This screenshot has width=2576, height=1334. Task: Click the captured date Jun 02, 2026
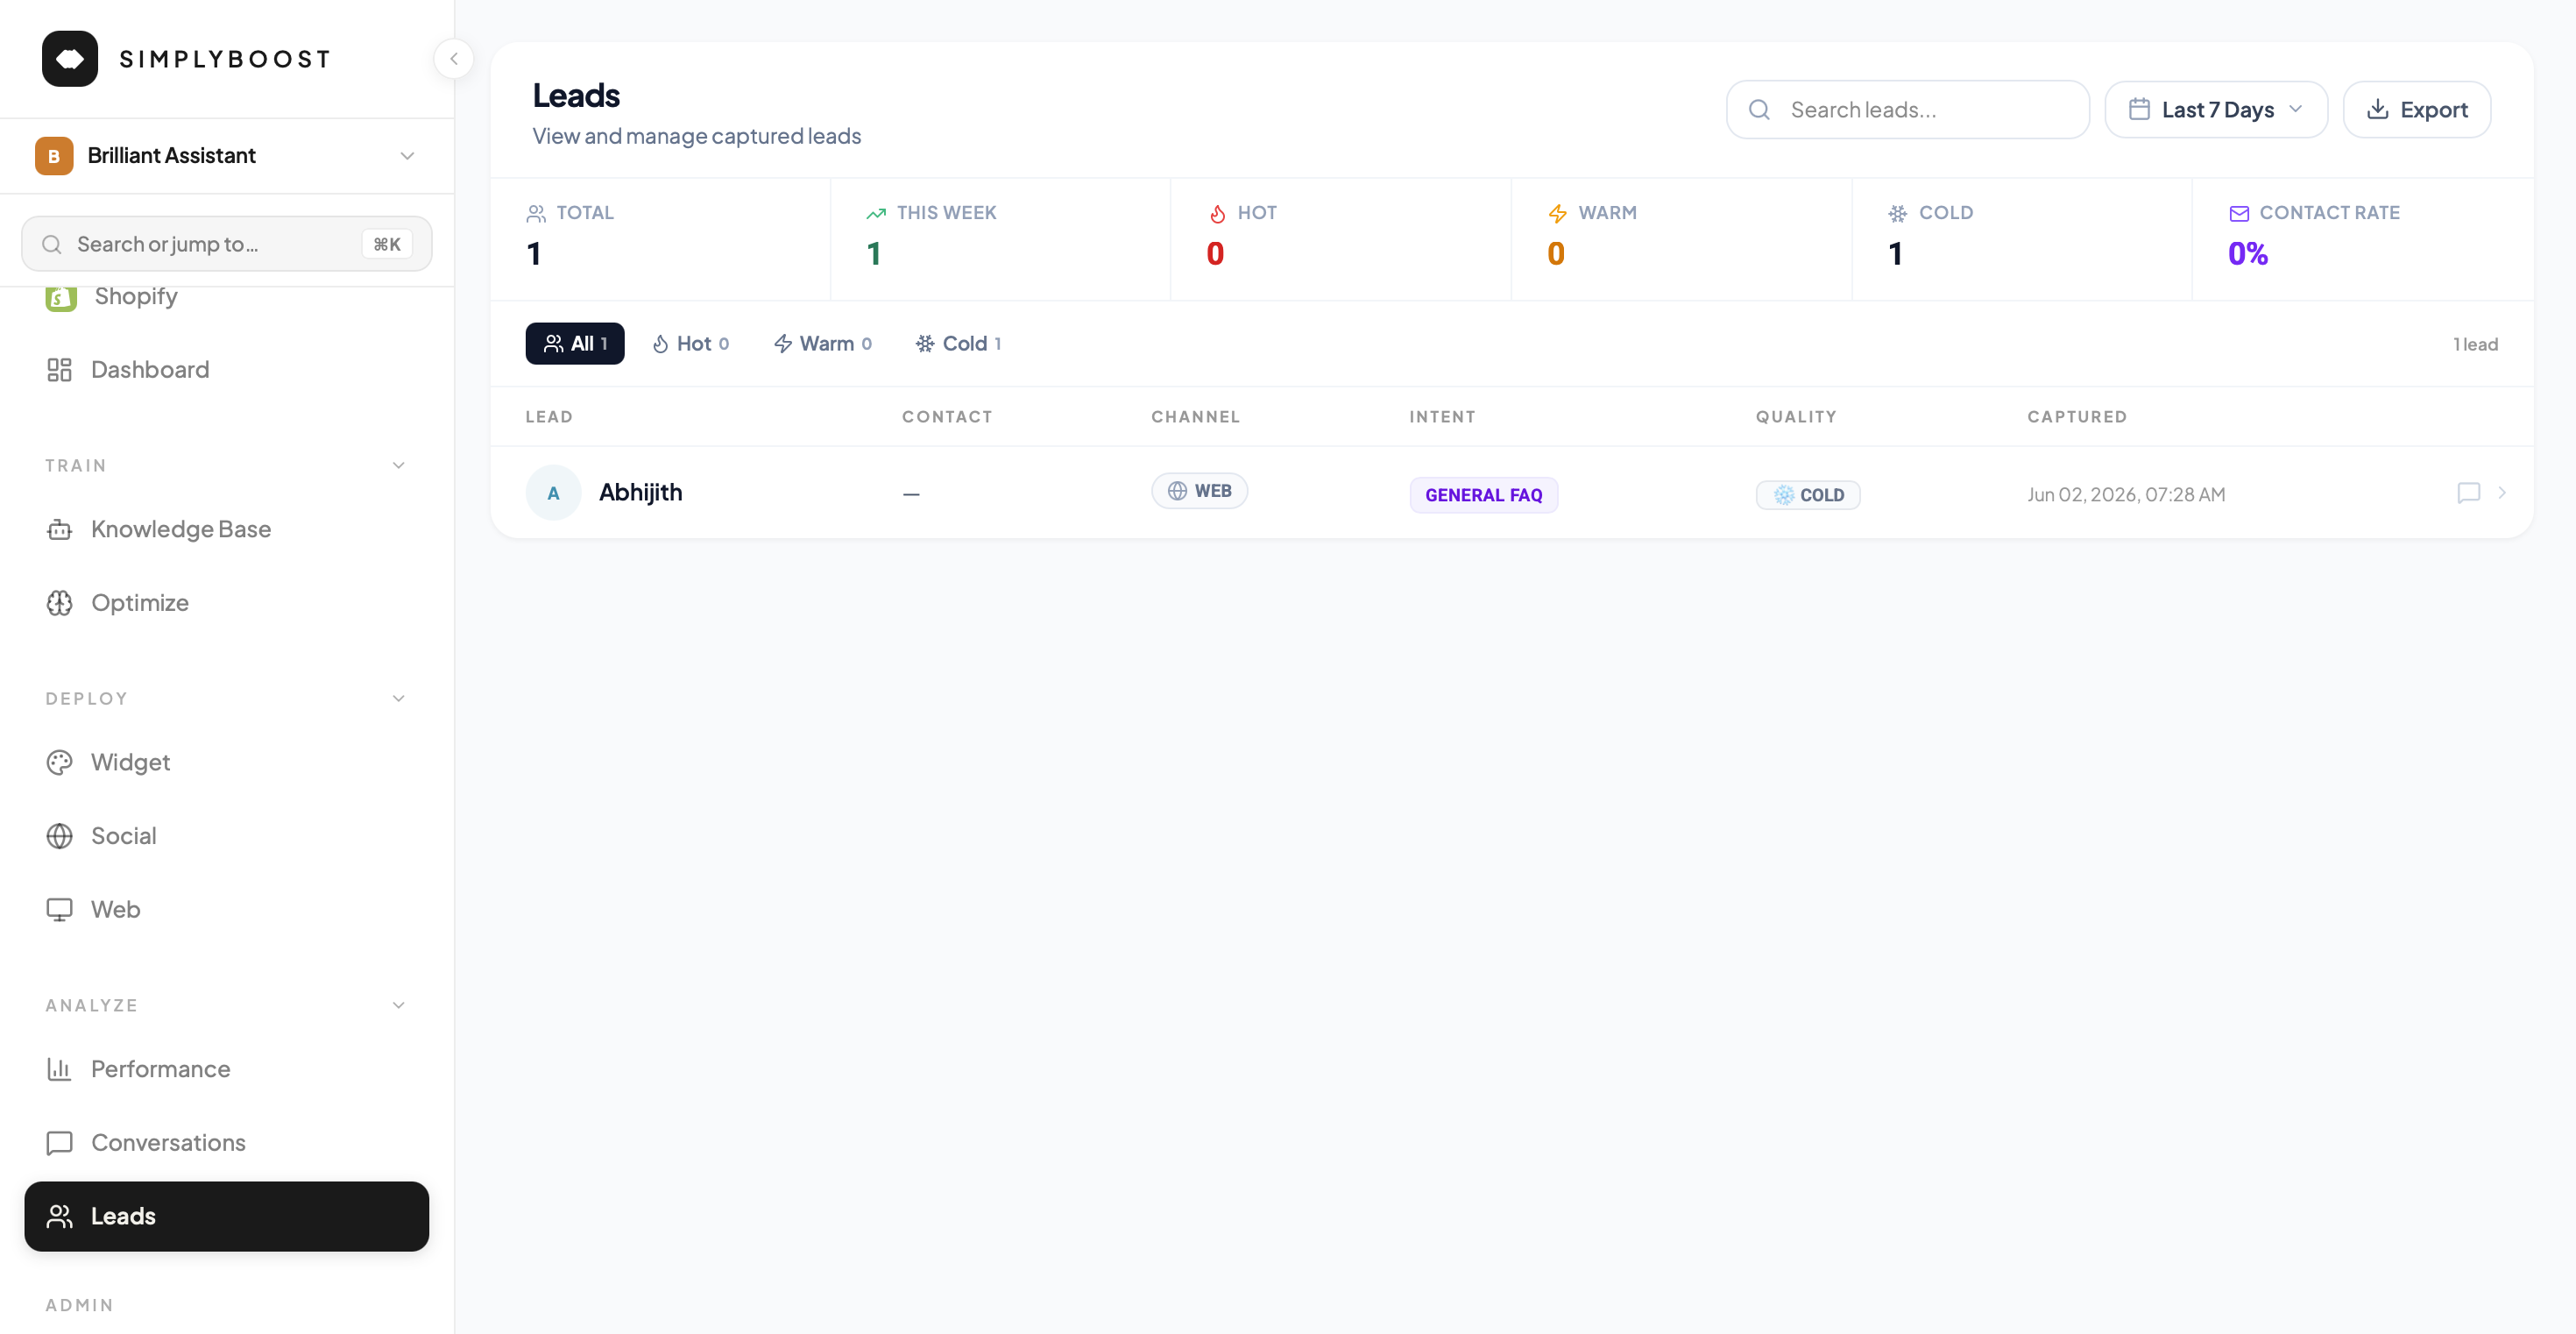2126,495
